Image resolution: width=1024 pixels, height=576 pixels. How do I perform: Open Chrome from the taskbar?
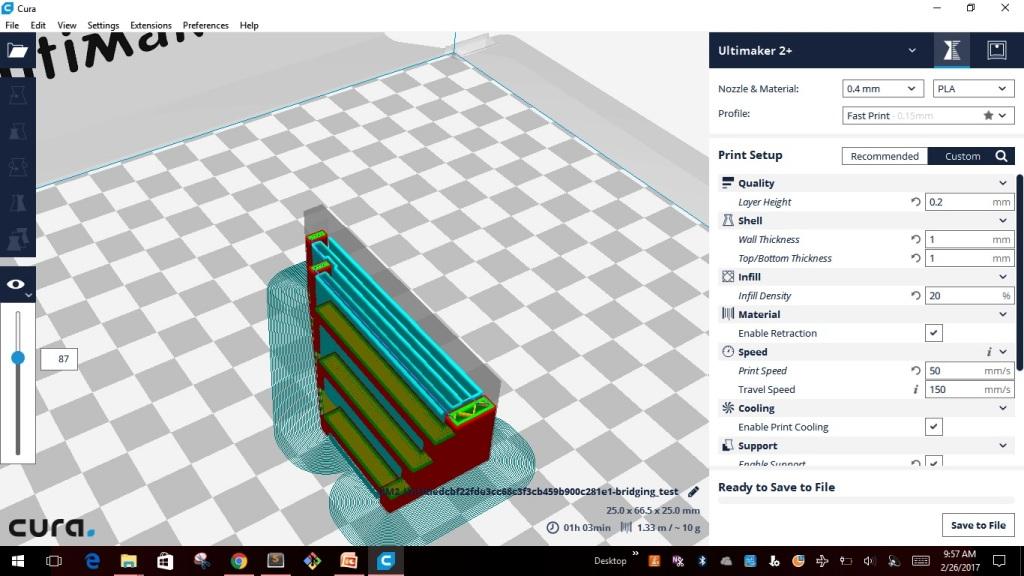point(238,561)
